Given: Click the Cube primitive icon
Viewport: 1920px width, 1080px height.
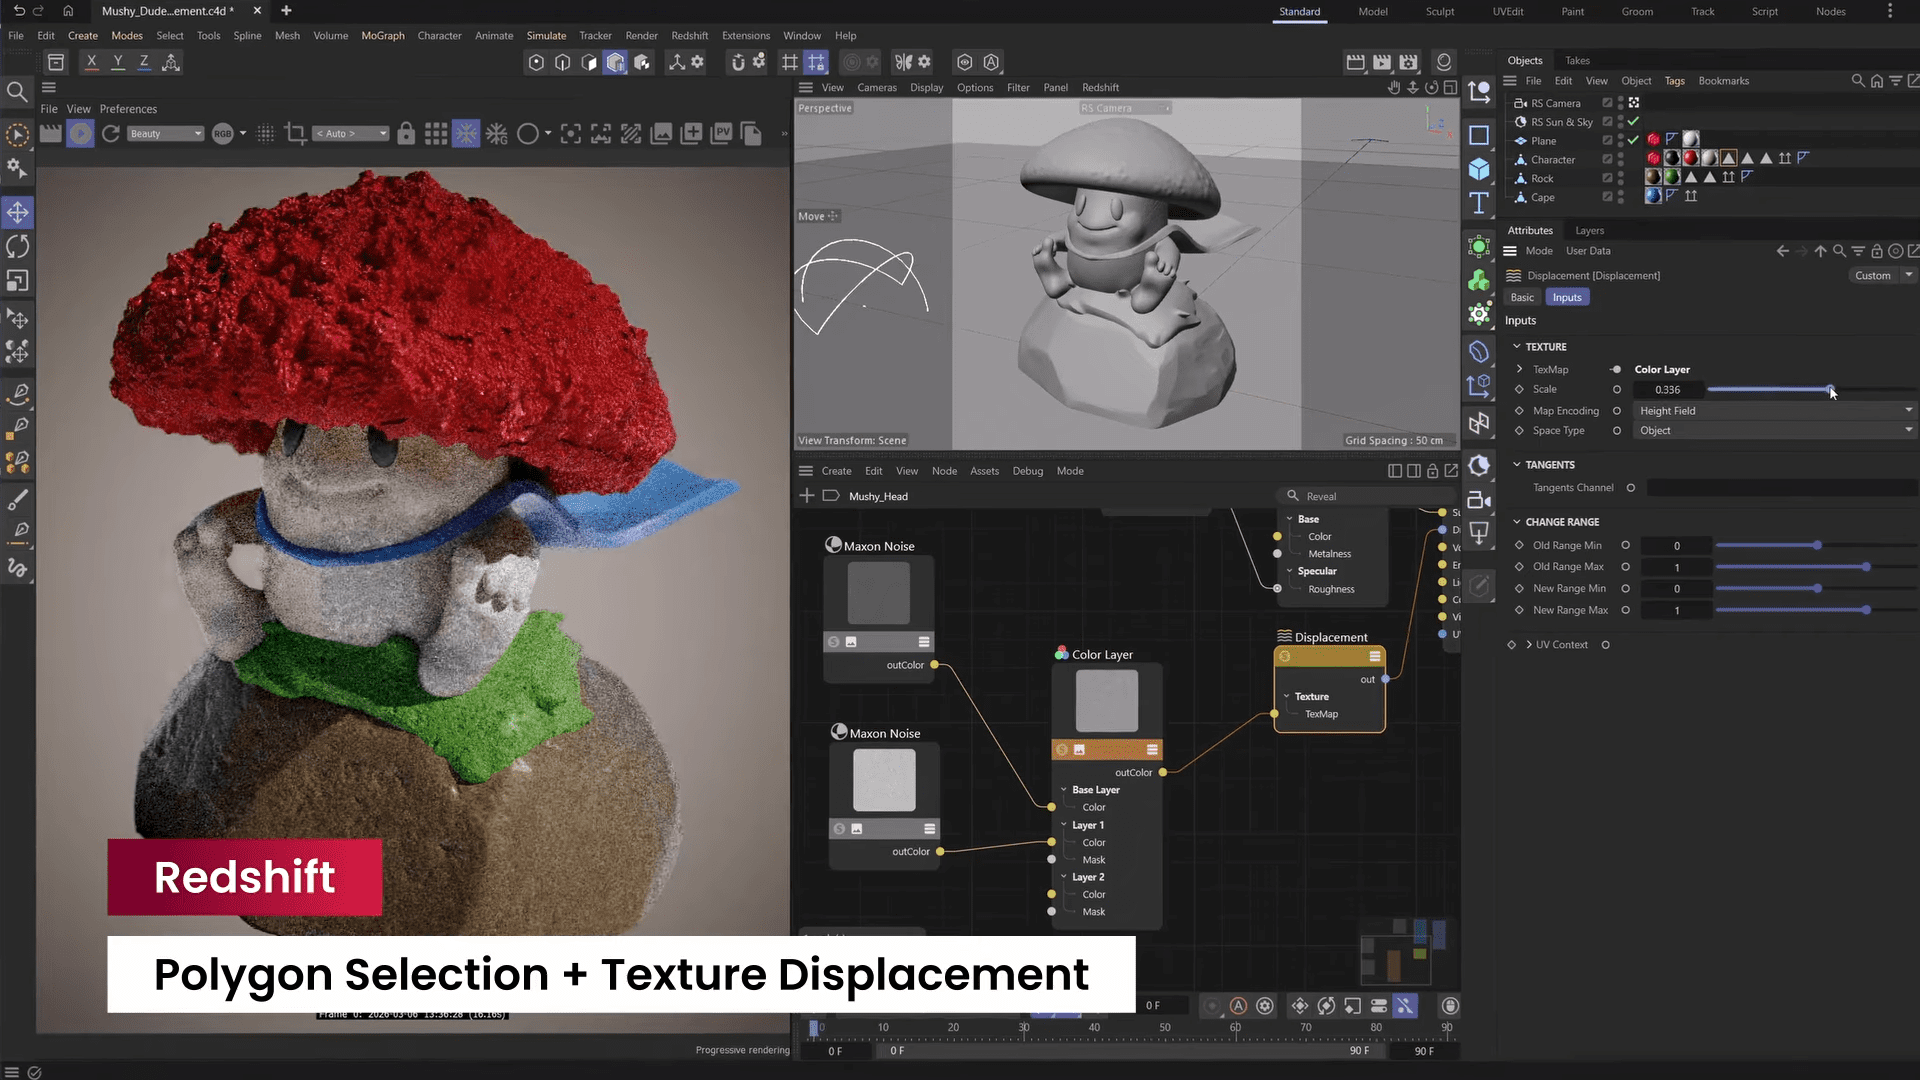Looking at the screenshot, I should click(1479, 169).
